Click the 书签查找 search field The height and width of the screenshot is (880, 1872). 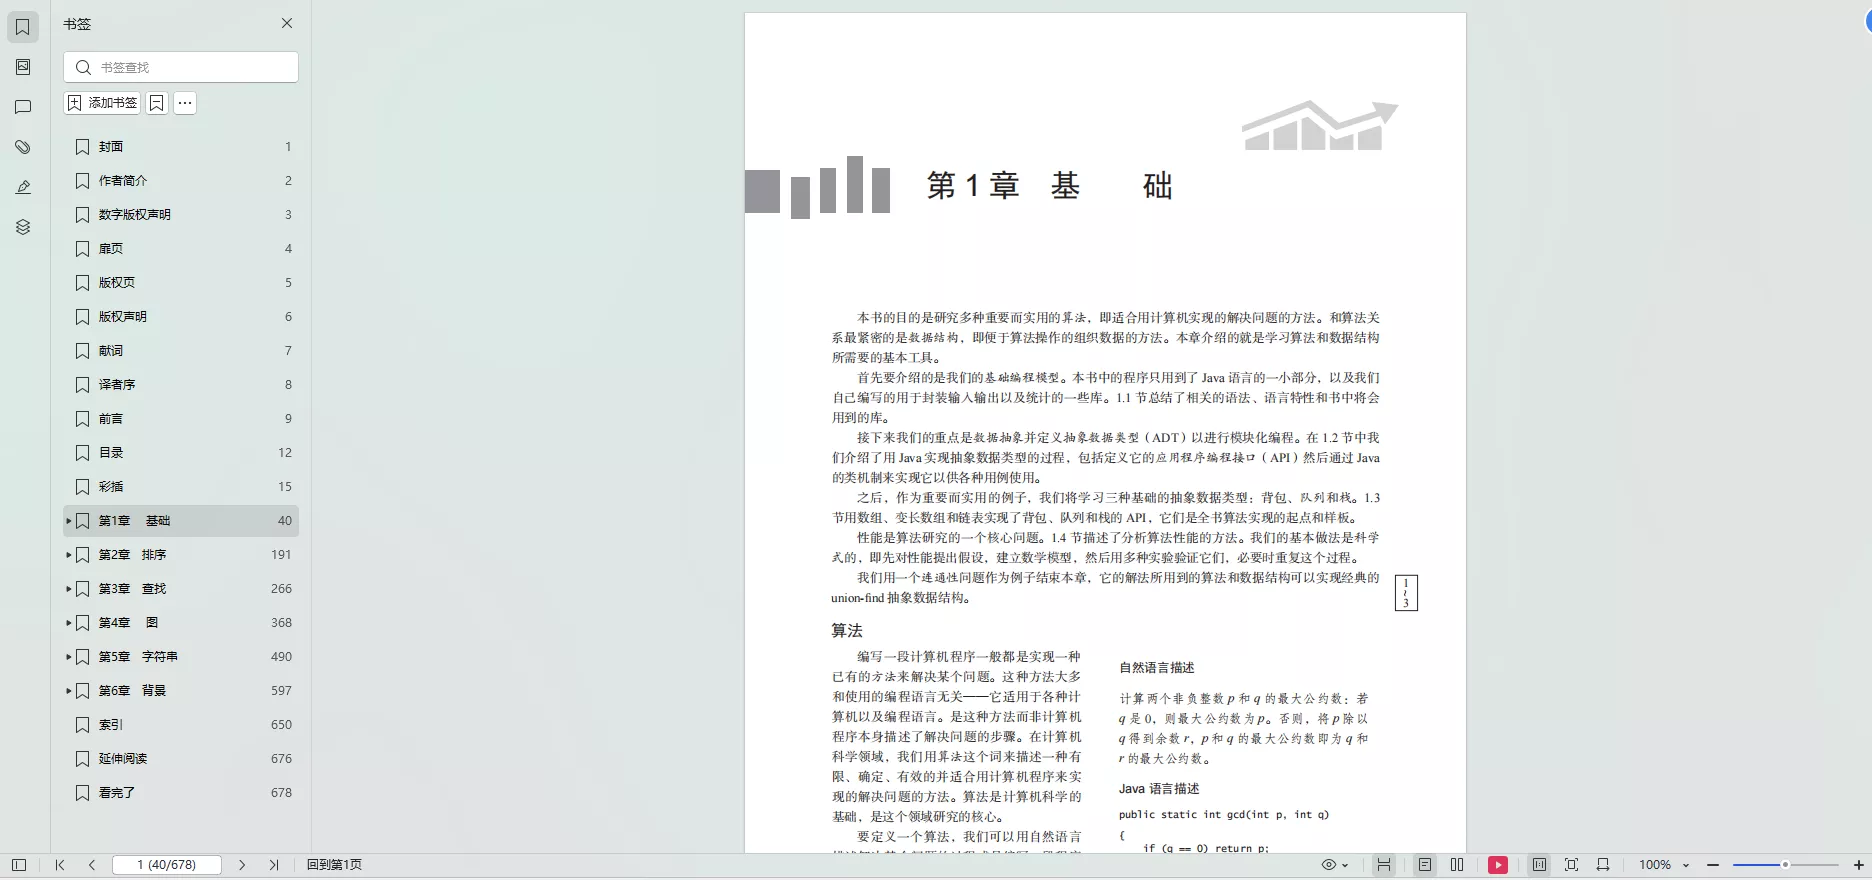tap(181, 67)
